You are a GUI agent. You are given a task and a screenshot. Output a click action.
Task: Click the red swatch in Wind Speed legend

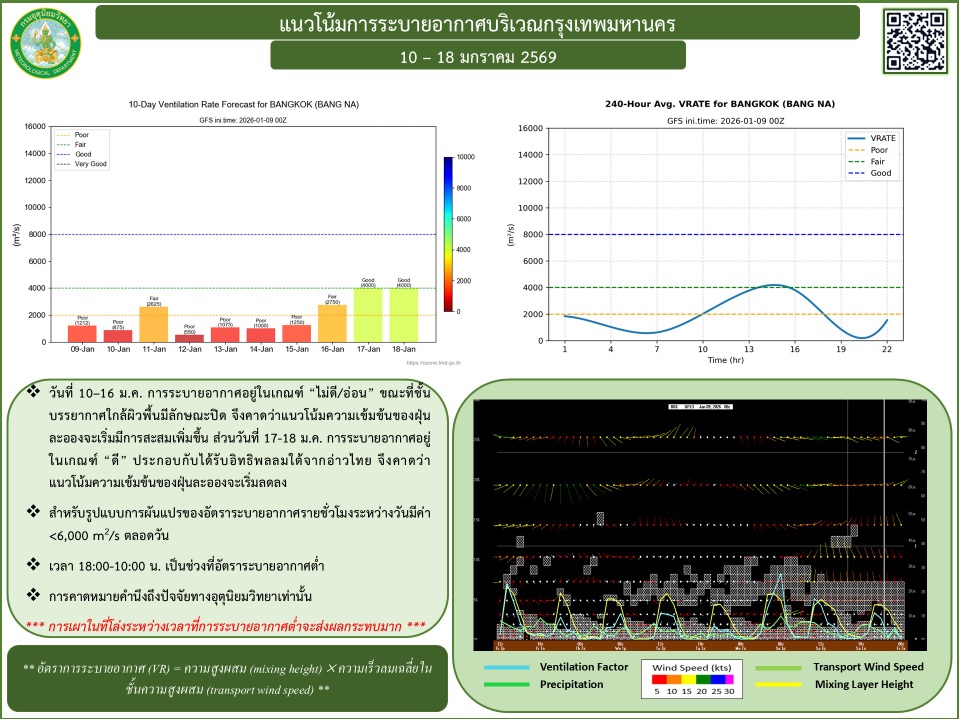[x=657, y=677]
